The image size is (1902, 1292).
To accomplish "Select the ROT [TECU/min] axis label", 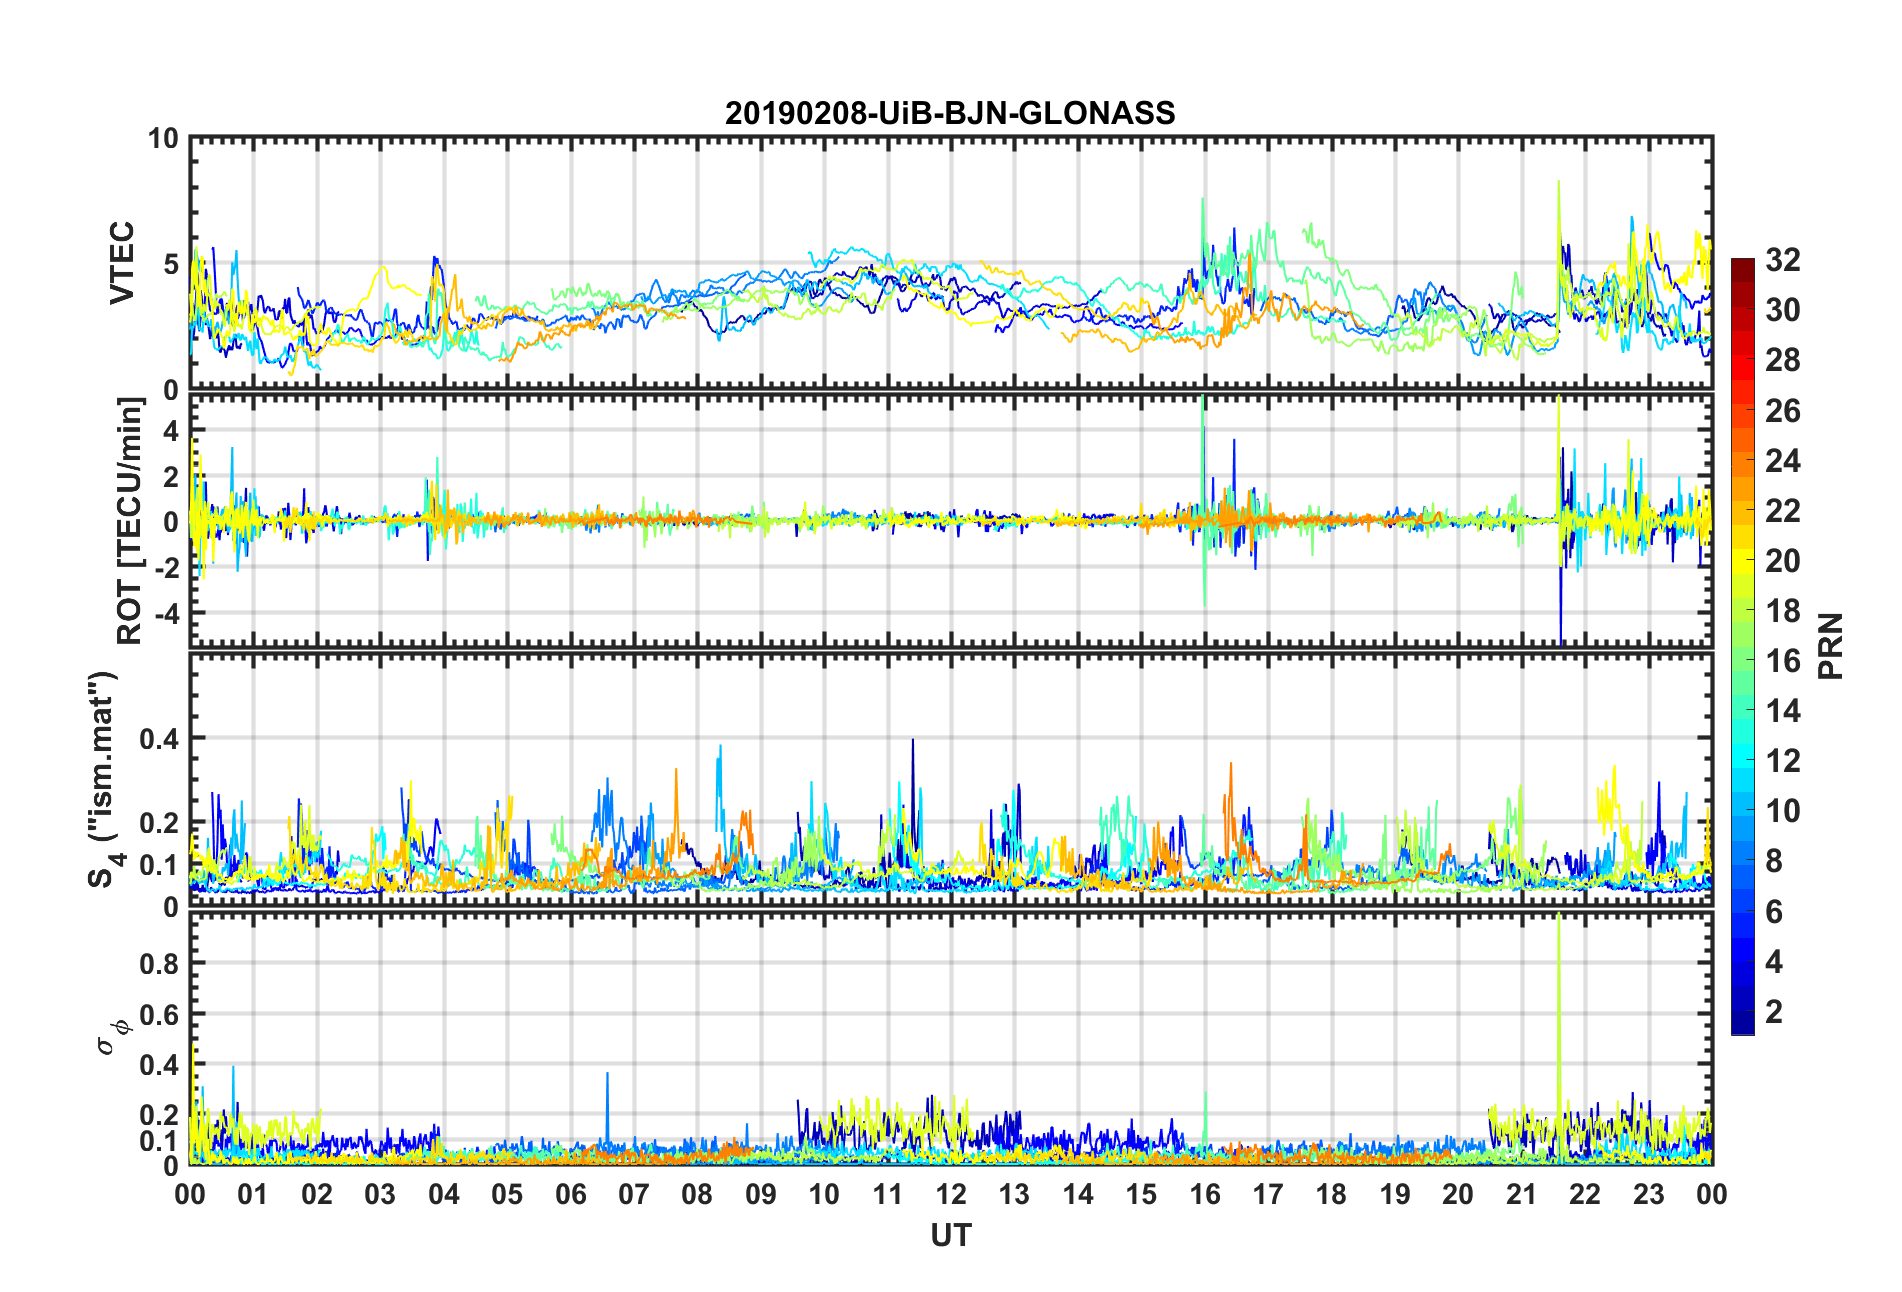I will click(130, 520).
